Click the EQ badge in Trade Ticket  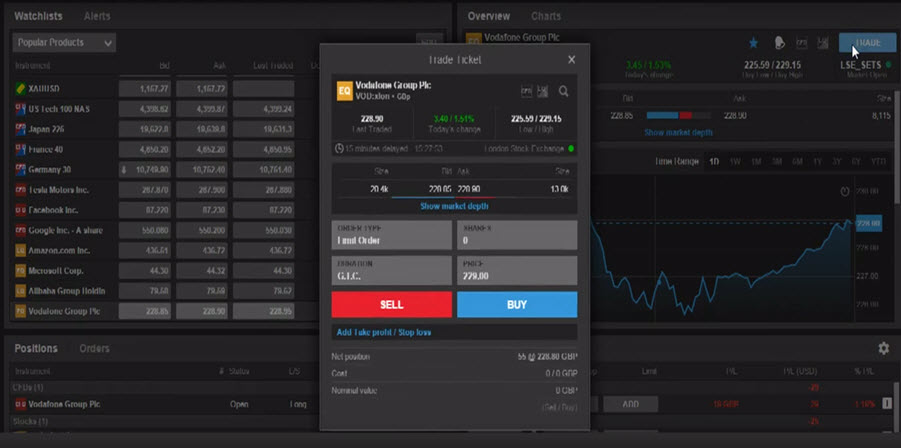pyautogui.click(x=344, y=91)
